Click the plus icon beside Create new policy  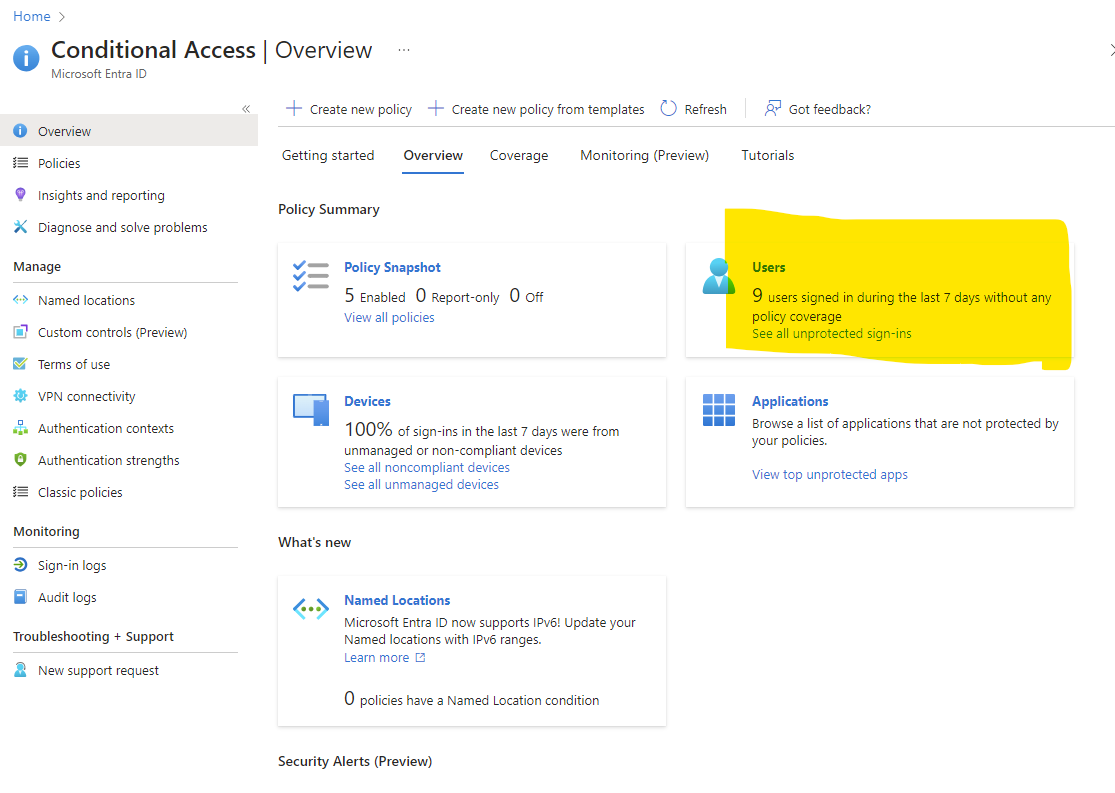294,109
